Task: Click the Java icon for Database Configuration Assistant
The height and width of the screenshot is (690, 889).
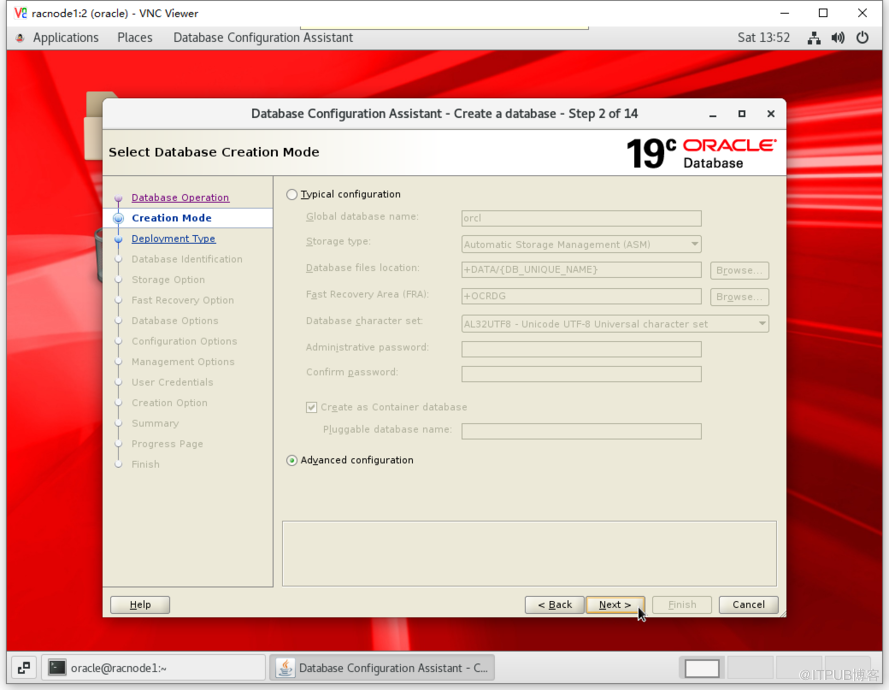Action: click(x=285, y=668)
